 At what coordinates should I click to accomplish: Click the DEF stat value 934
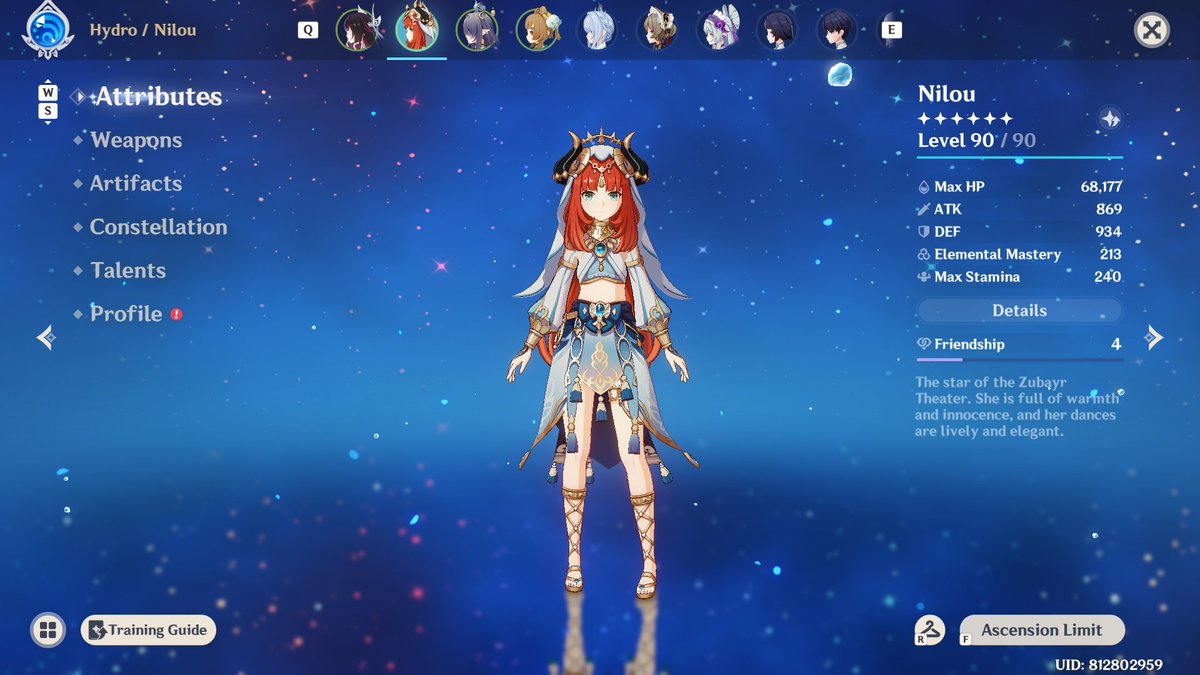tap(1109, 232)
